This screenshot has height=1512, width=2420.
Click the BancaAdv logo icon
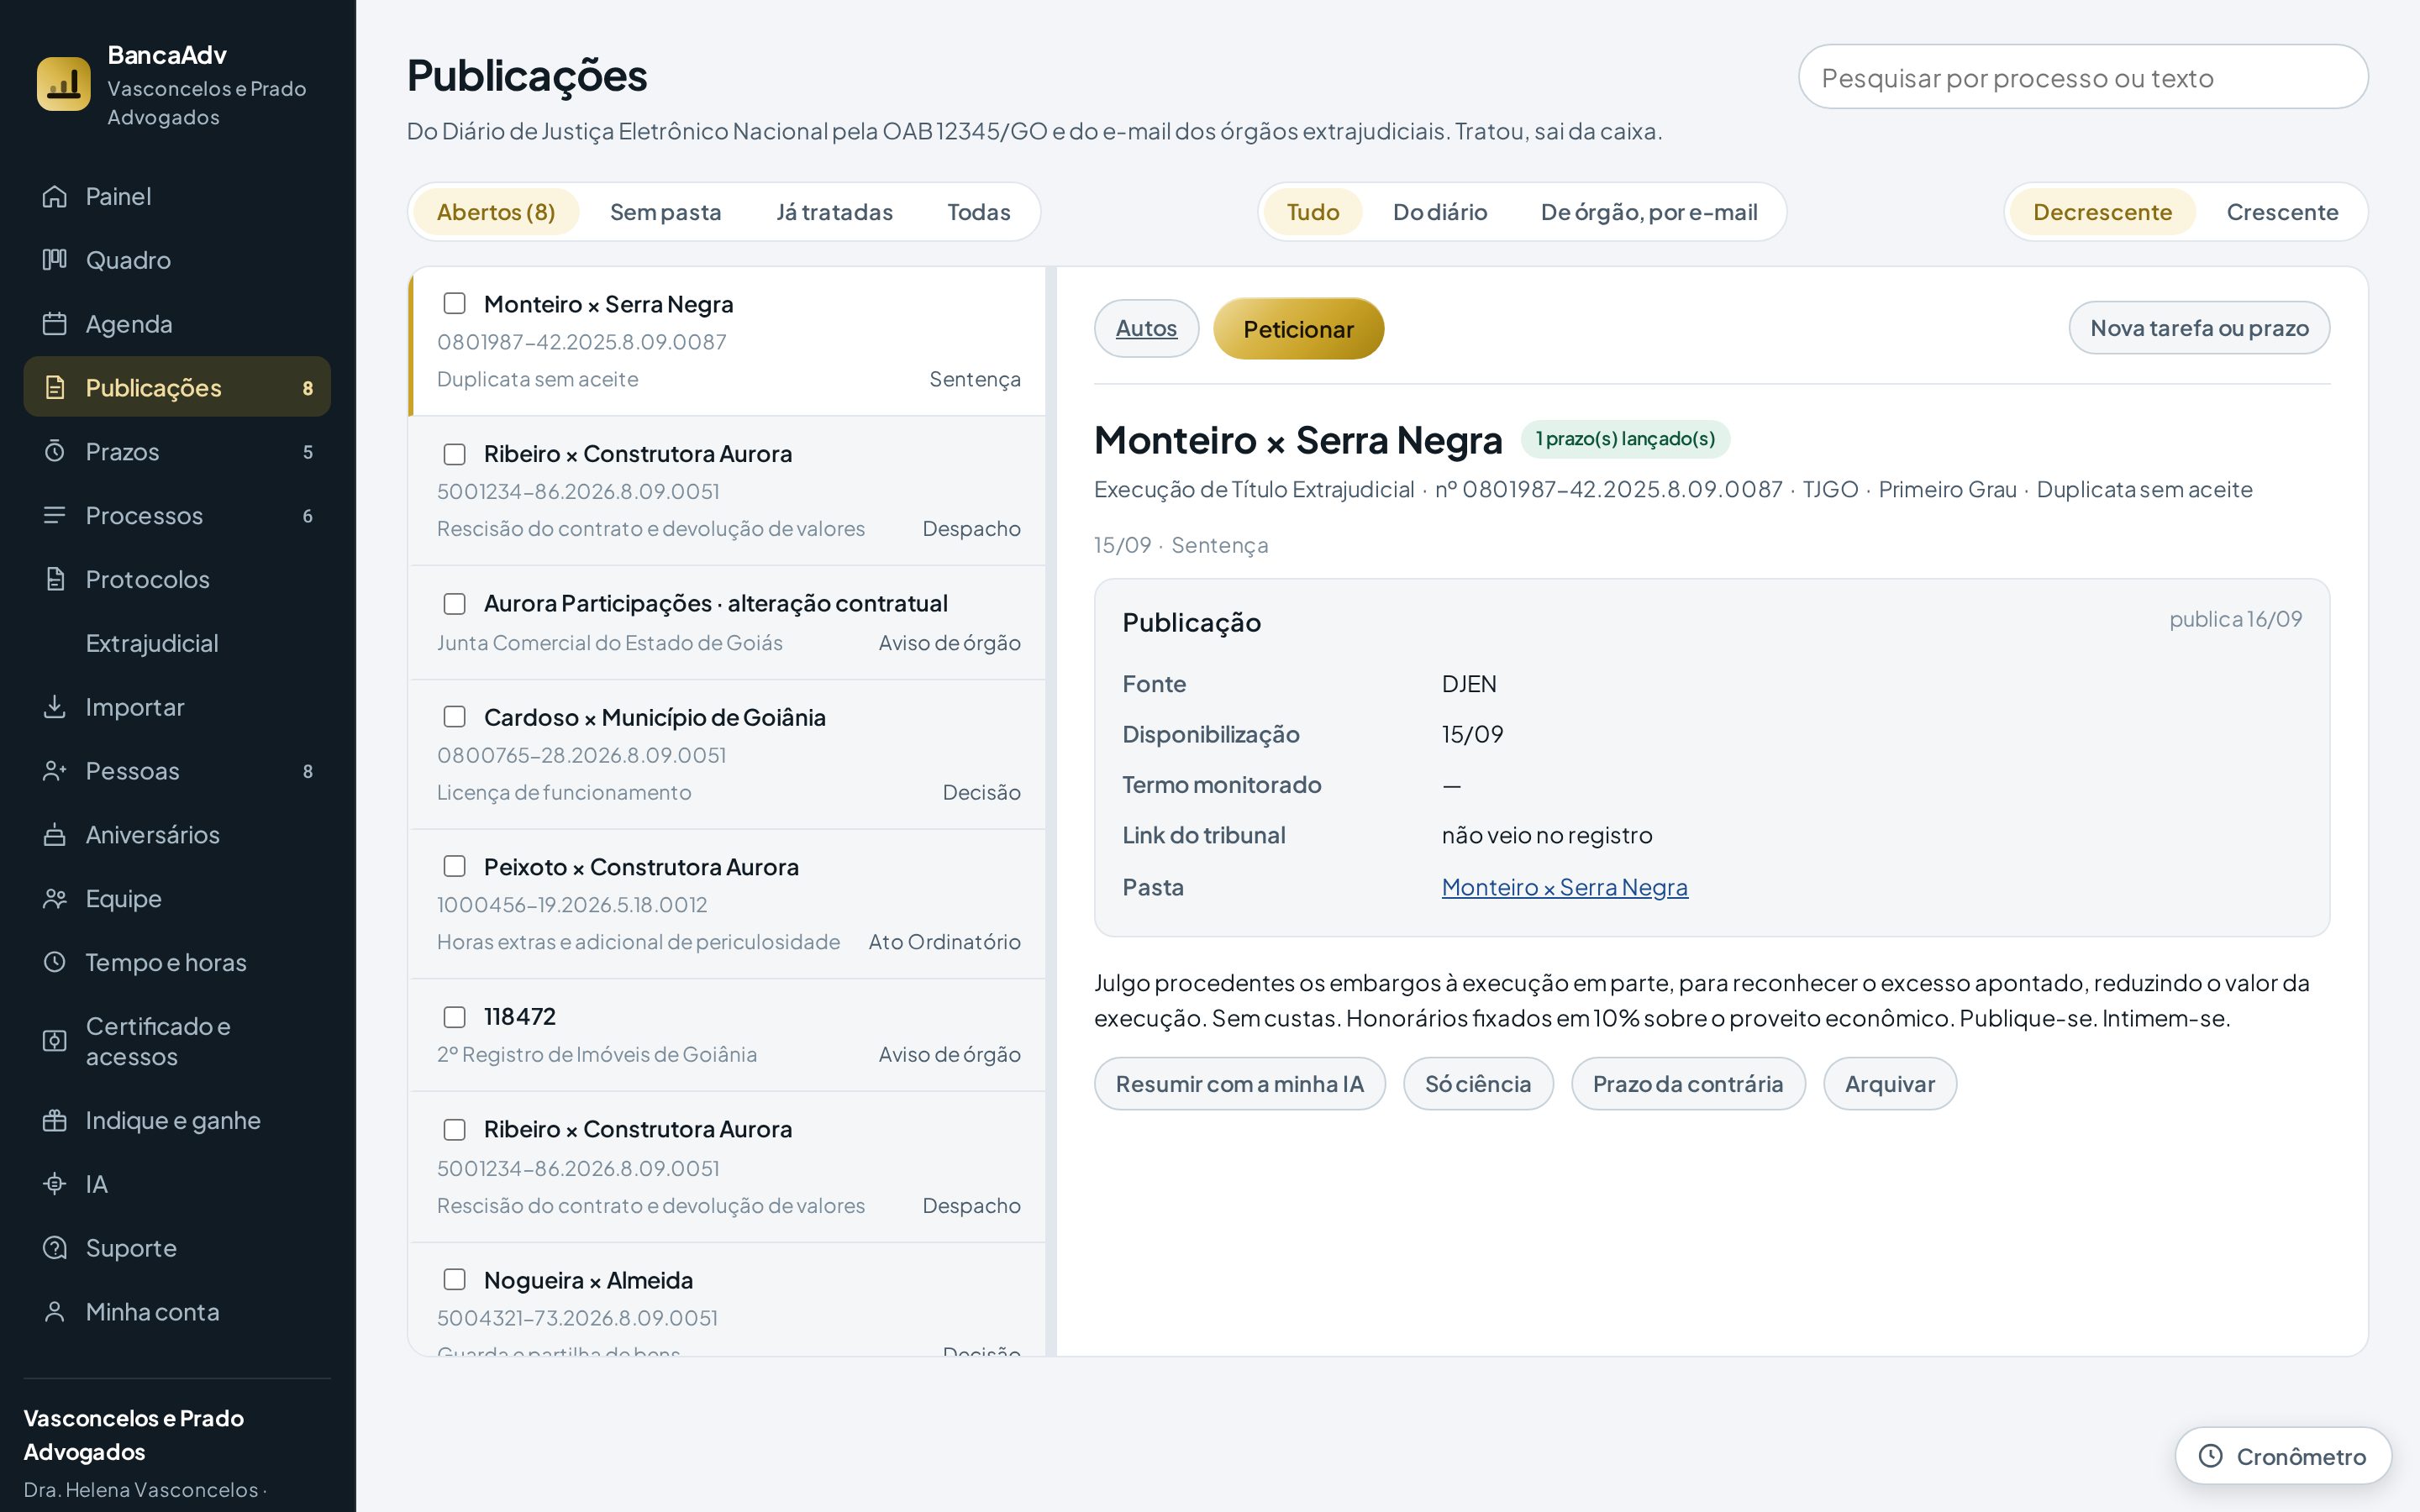63,84
